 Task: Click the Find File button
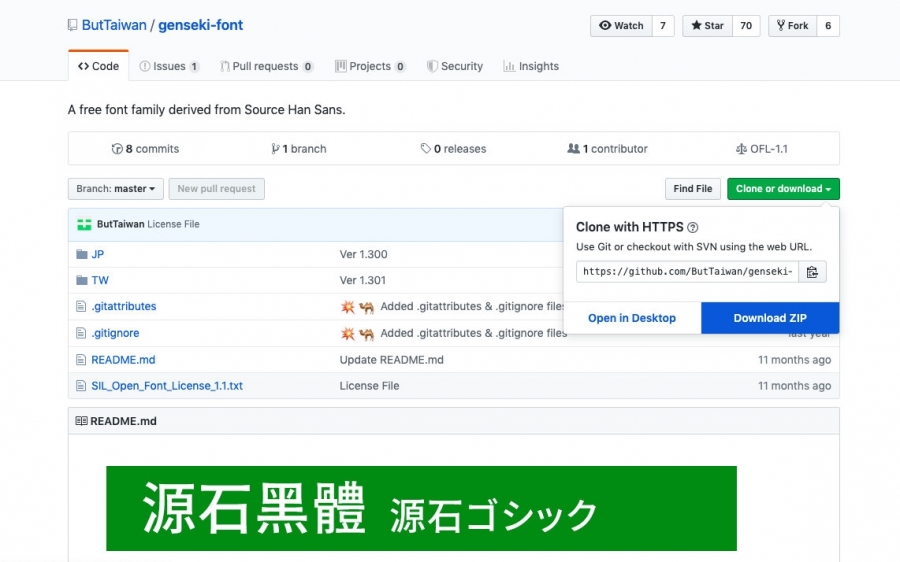[x=693, y=189]
